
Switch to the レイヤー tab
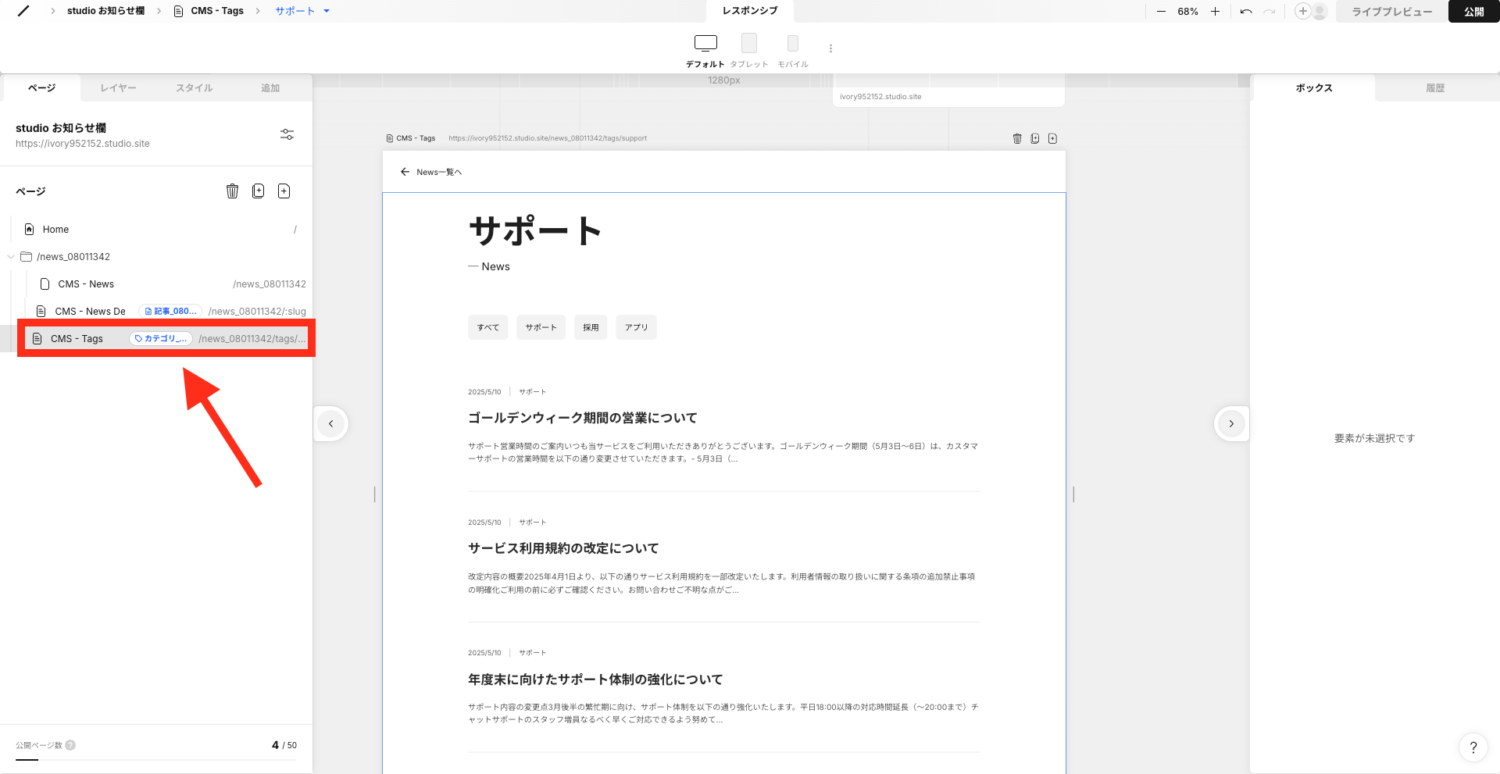coord(117,87)
